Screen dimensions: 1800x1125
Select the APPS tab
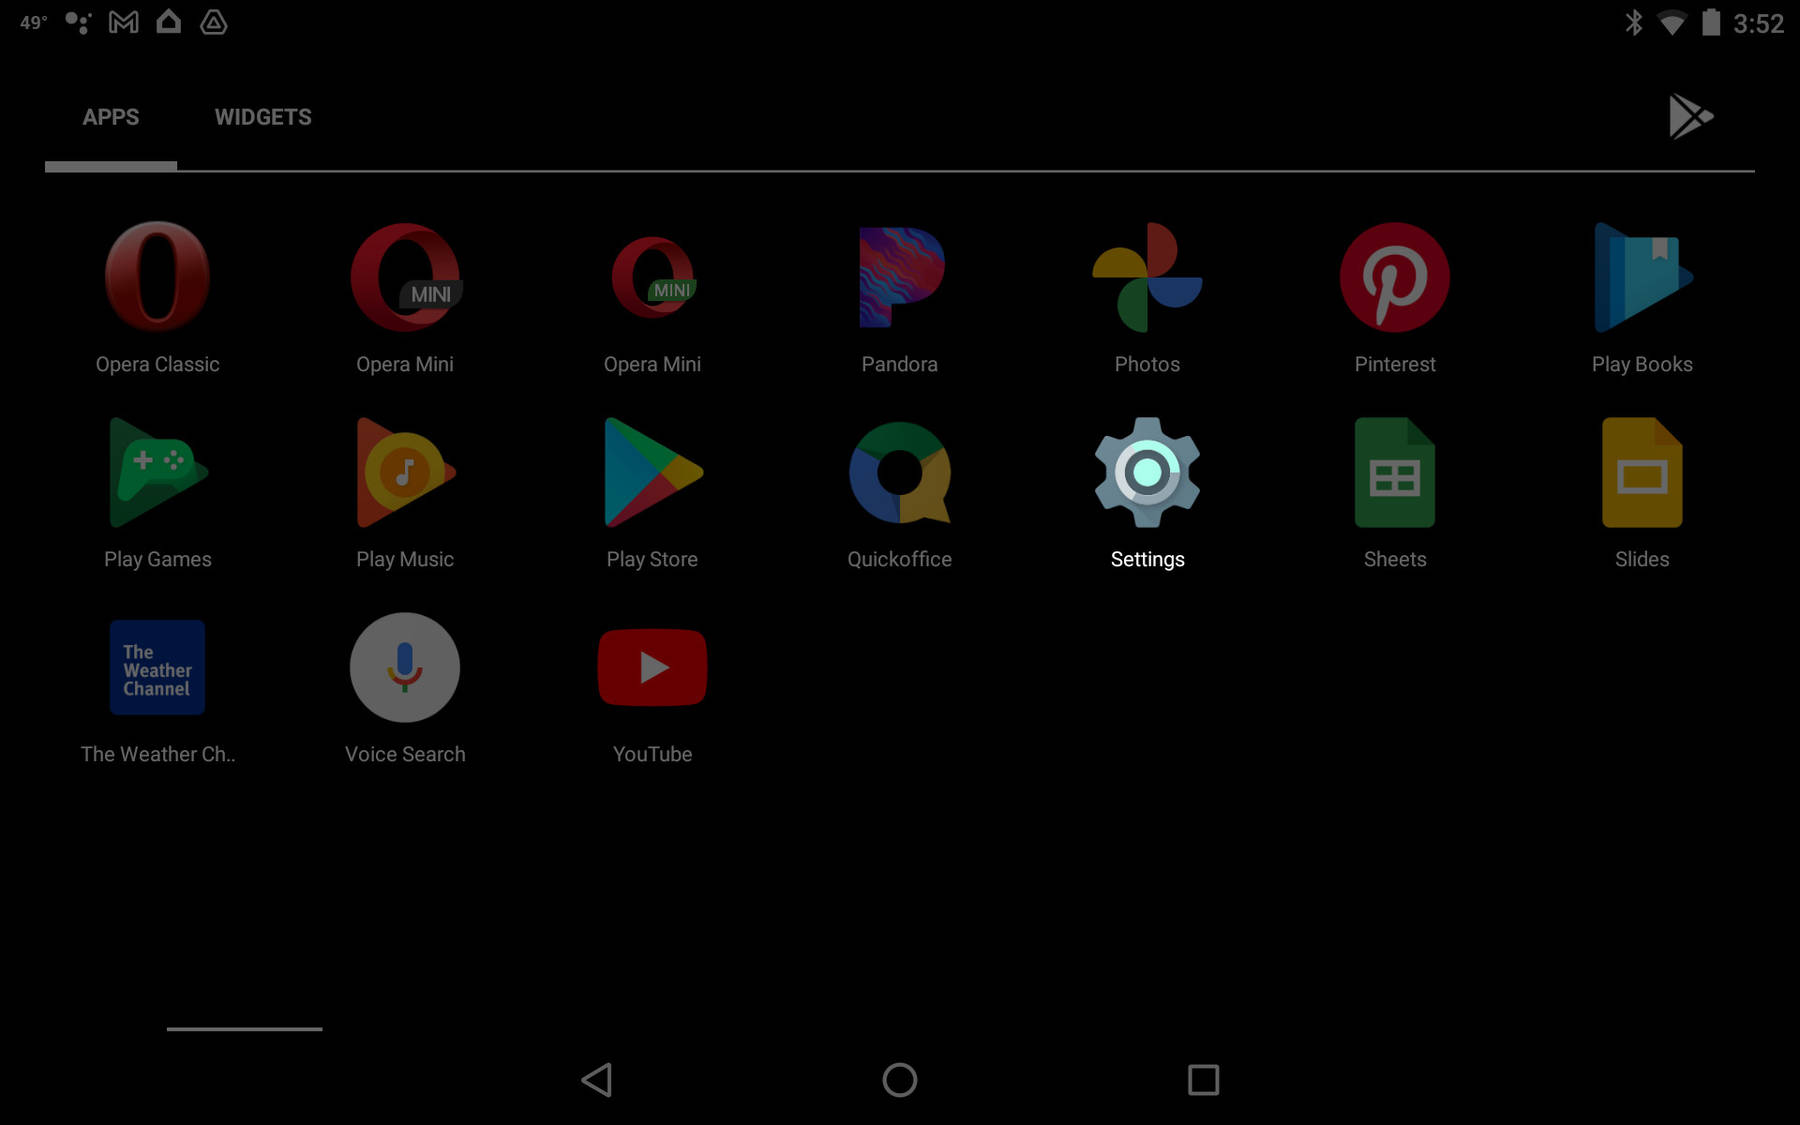[x=111, y=117]
